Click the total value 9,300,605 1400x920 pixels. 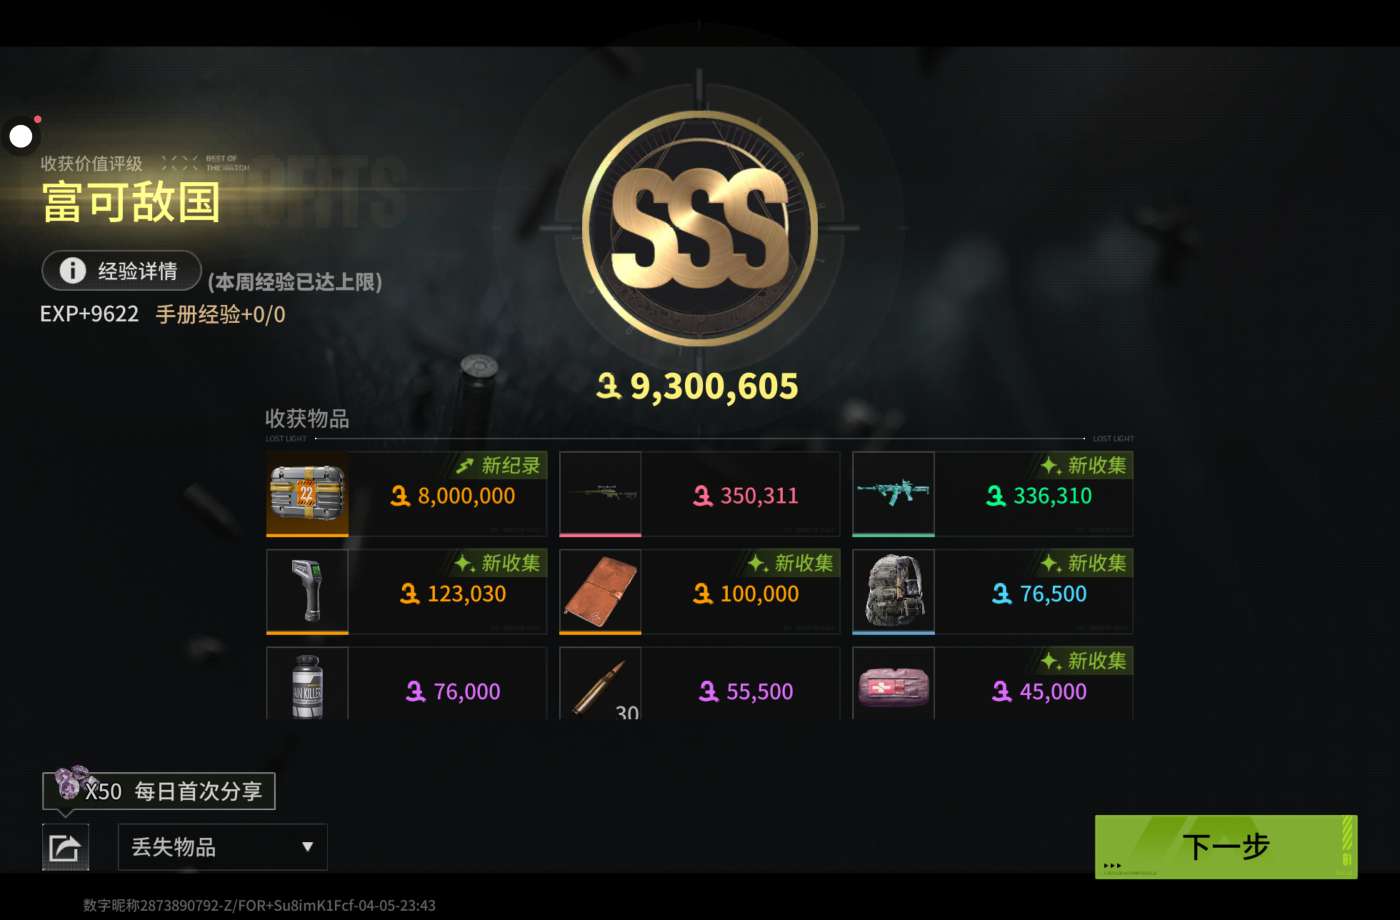tap(698, 386)
